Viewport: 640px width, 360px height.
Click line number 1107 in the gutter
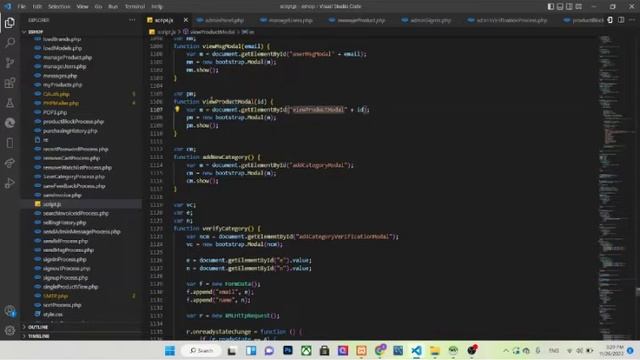[156, 109]
